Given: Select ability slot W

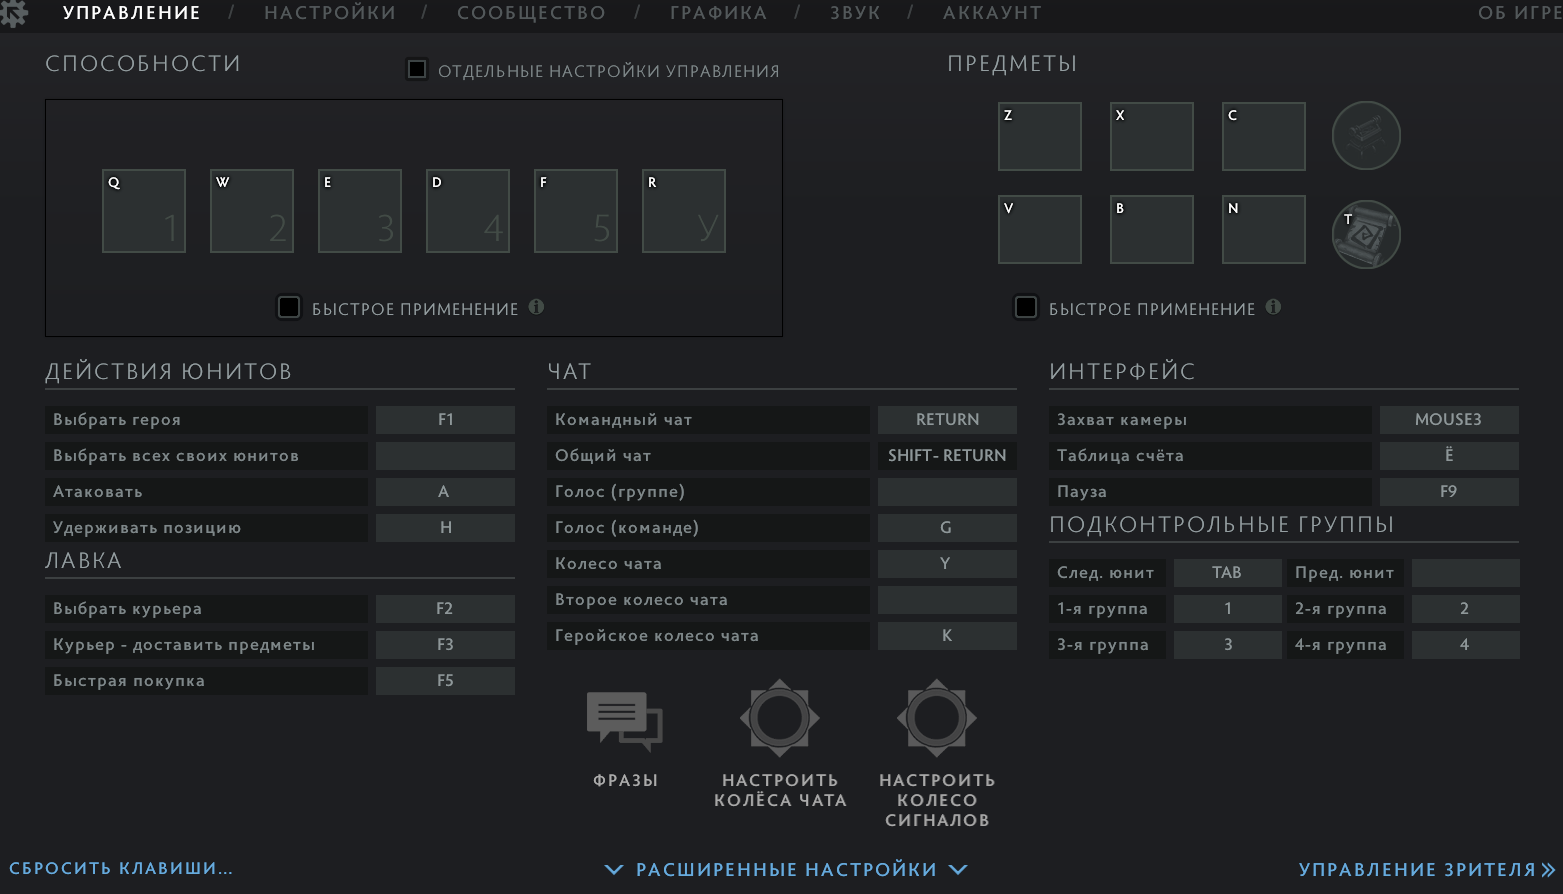Looking at the screenshot, I should [252, 211].
